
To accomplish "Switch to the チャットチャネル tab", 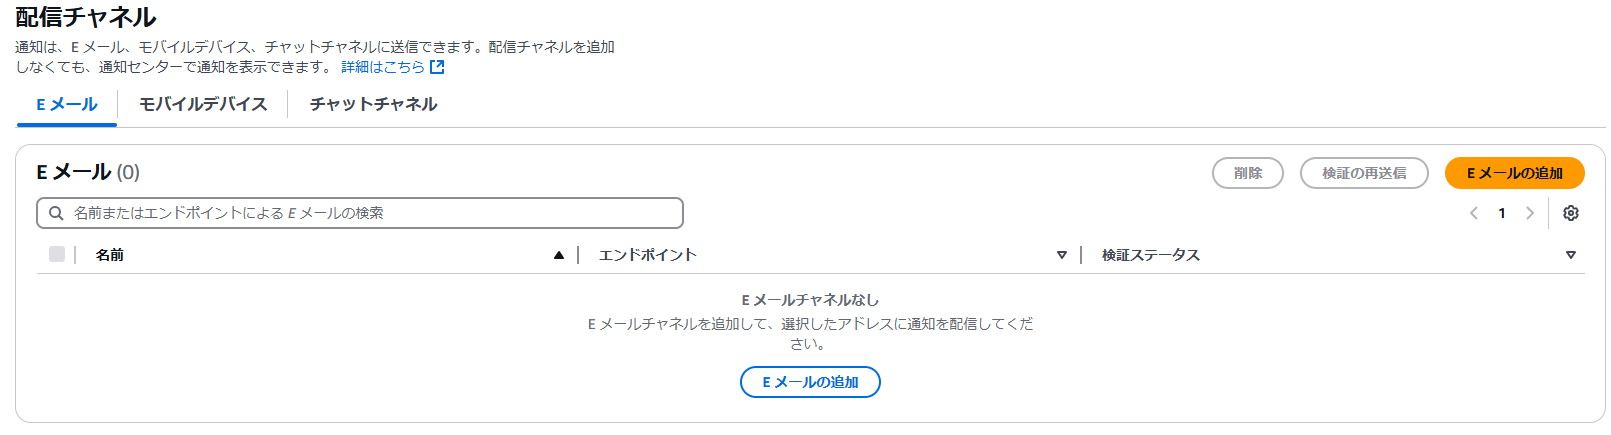I will tap(373, 104).
